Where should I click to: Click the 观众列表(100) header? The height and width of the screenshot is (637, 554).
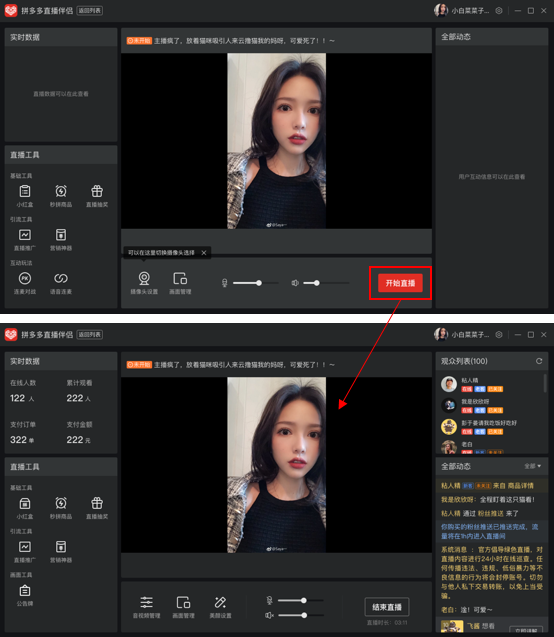[x=464, y=361]
